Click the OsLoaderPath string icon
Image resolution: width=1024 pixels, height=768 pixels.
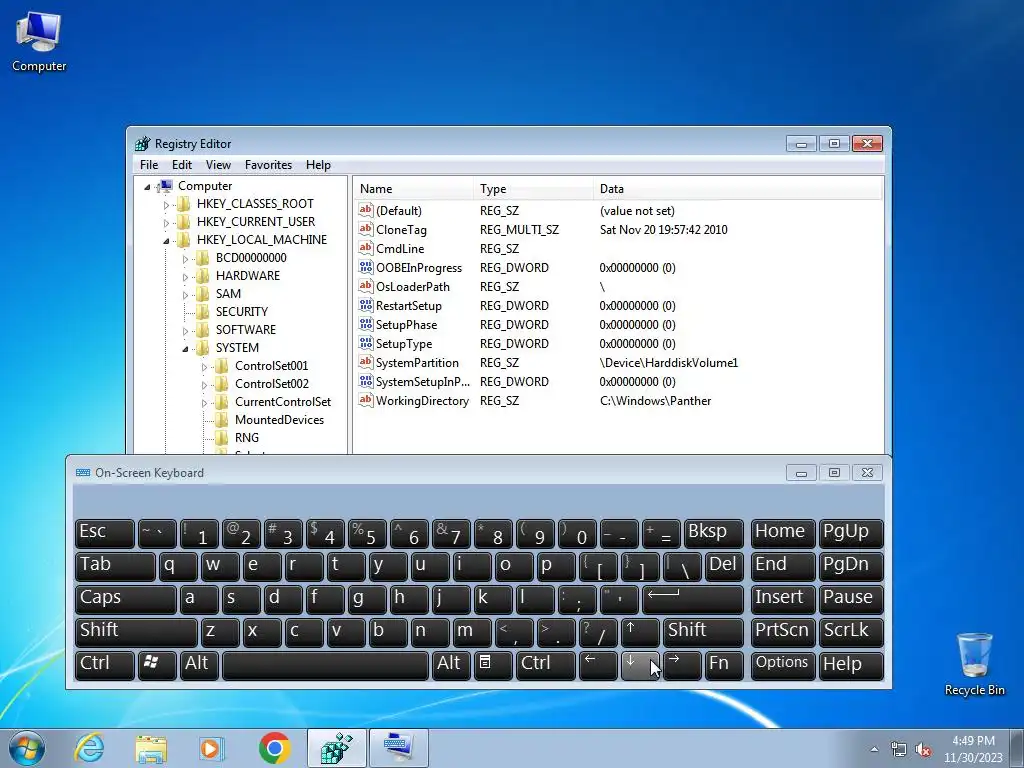pyautogui.click(x=365, y=286)
